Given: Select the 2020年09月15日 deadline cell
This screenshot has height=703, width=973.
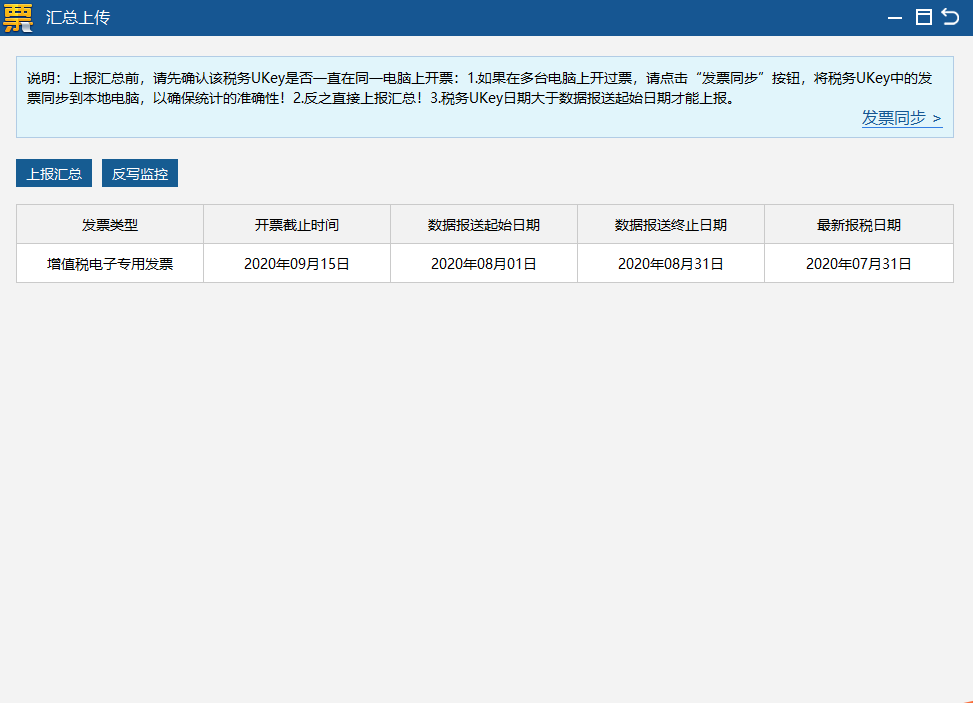Looking at the screenshot, I should click(x=296, y=263).
